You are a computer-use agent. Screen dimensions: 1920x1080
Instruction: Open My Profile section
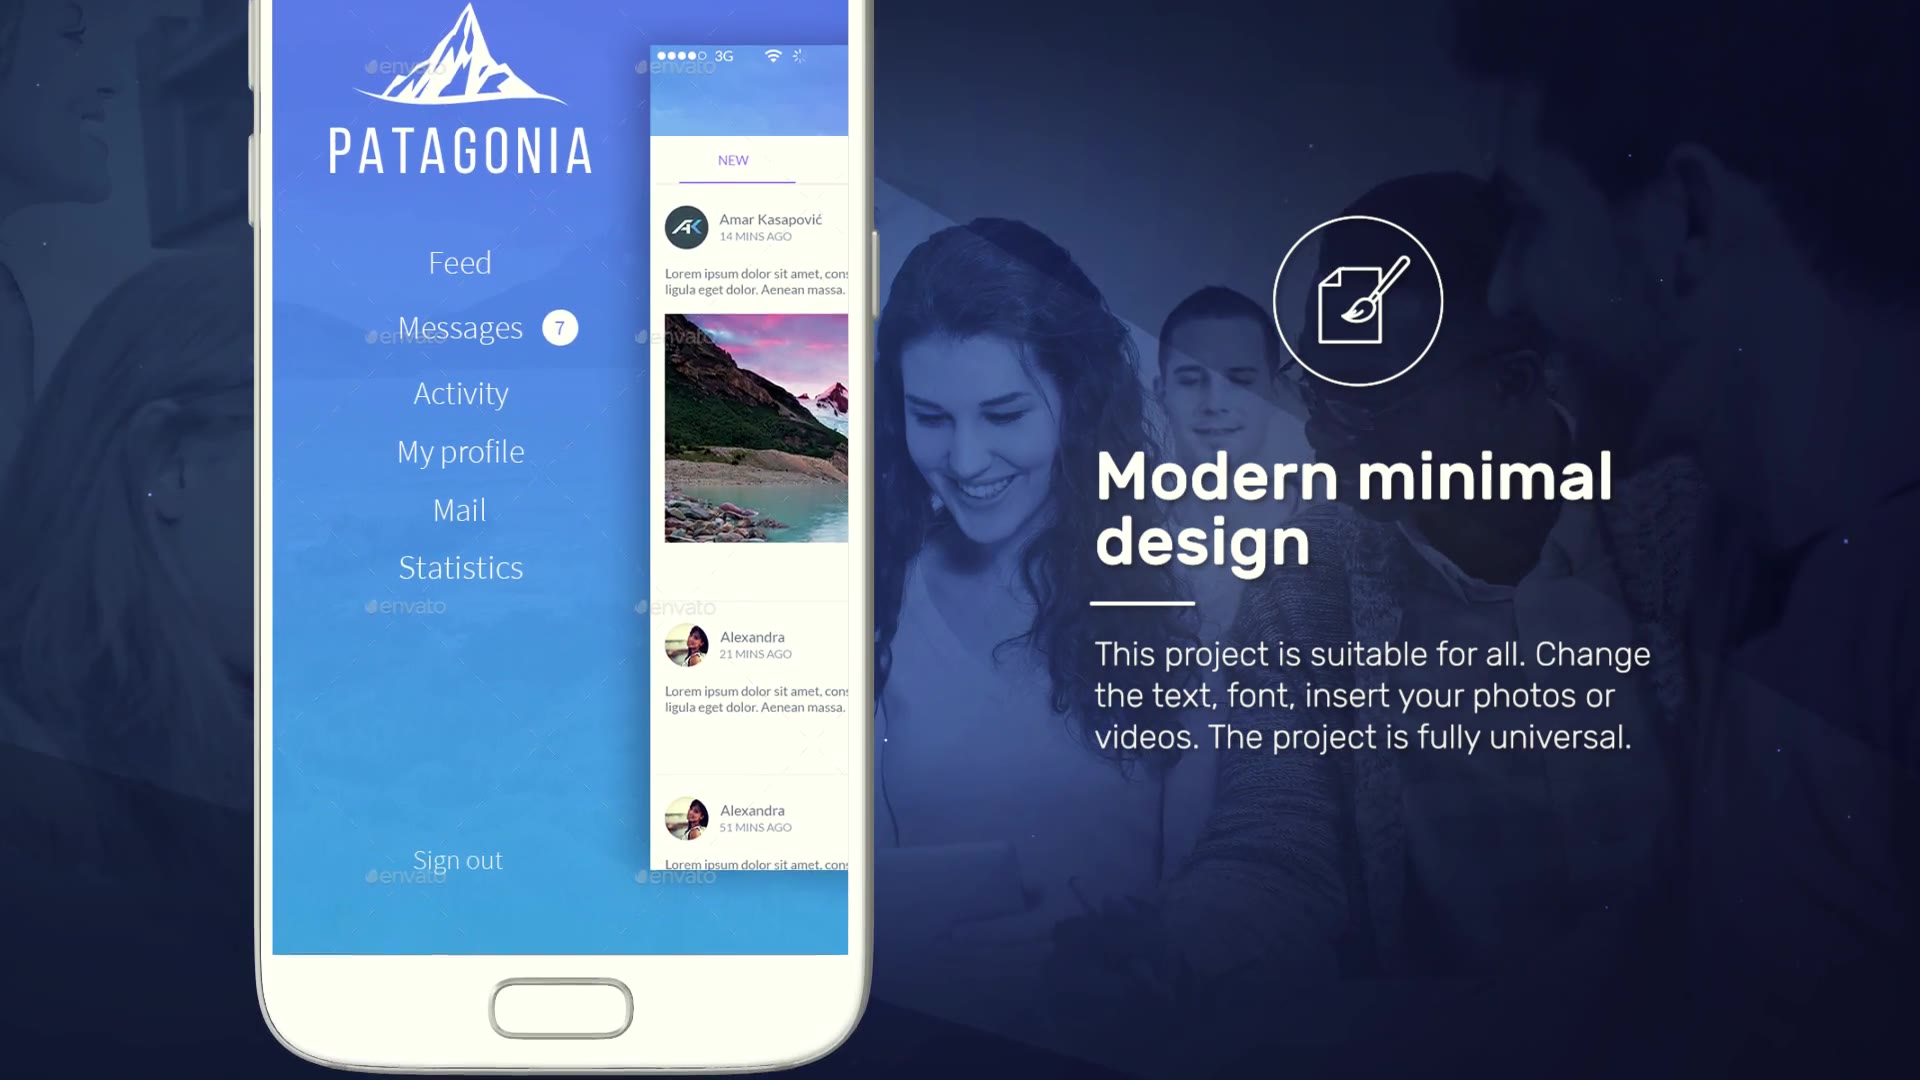click(x=460, y=451)
